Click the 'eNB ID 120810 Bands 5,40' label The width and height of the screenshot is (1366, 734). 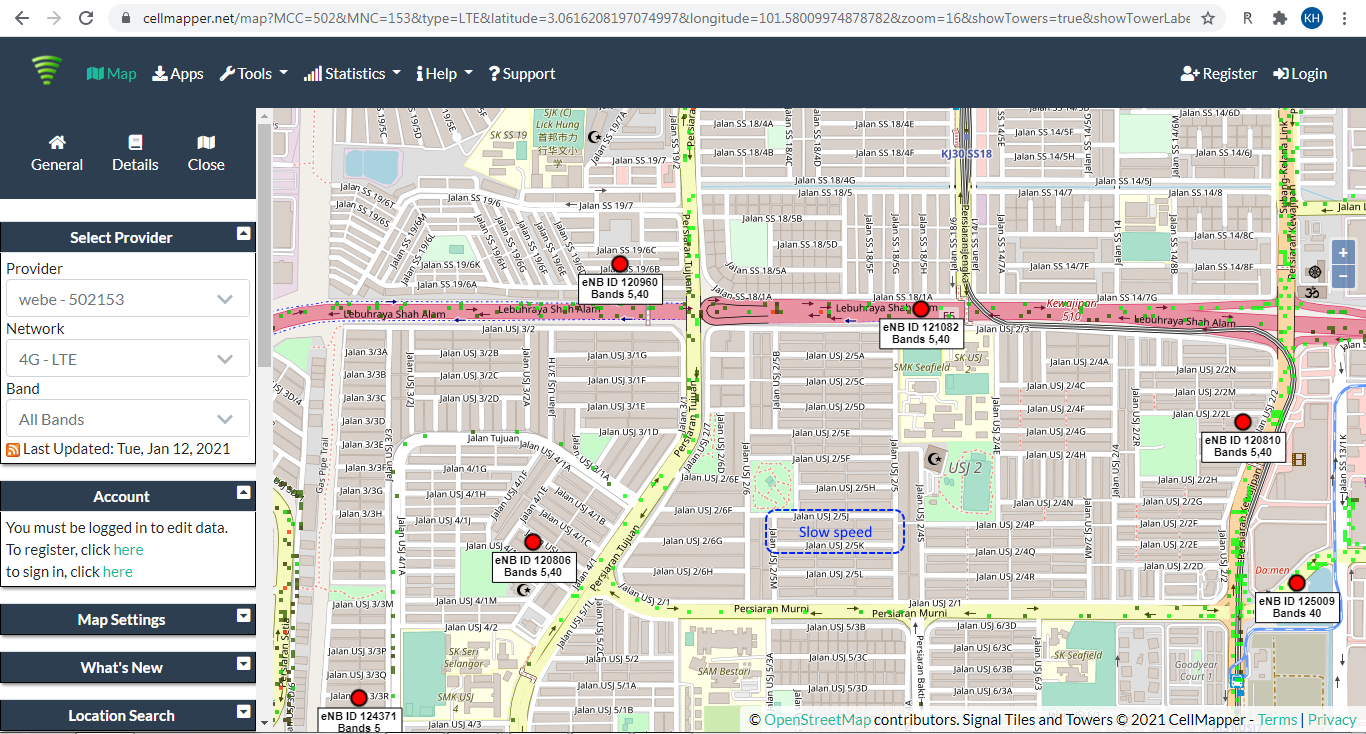(x=1243, y=446)
